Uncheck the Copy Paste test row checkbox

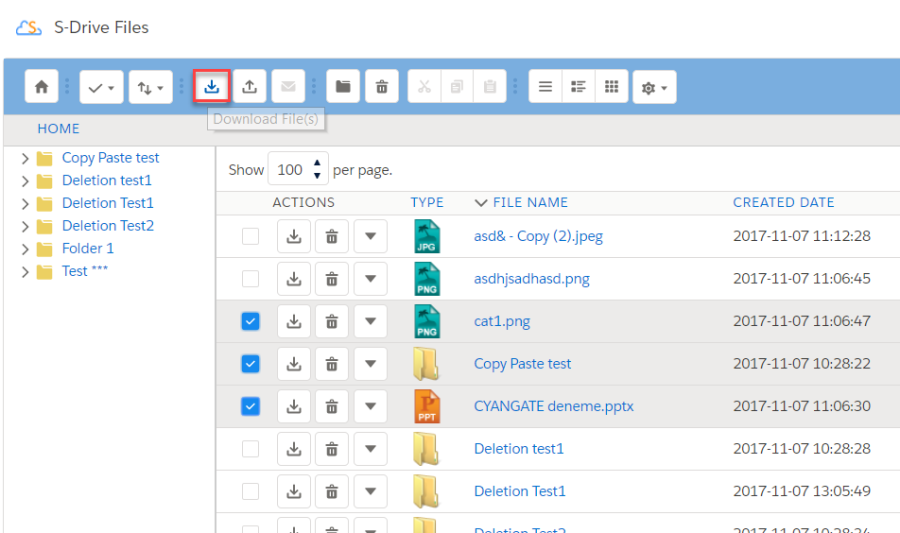click(x=250, y=364)
